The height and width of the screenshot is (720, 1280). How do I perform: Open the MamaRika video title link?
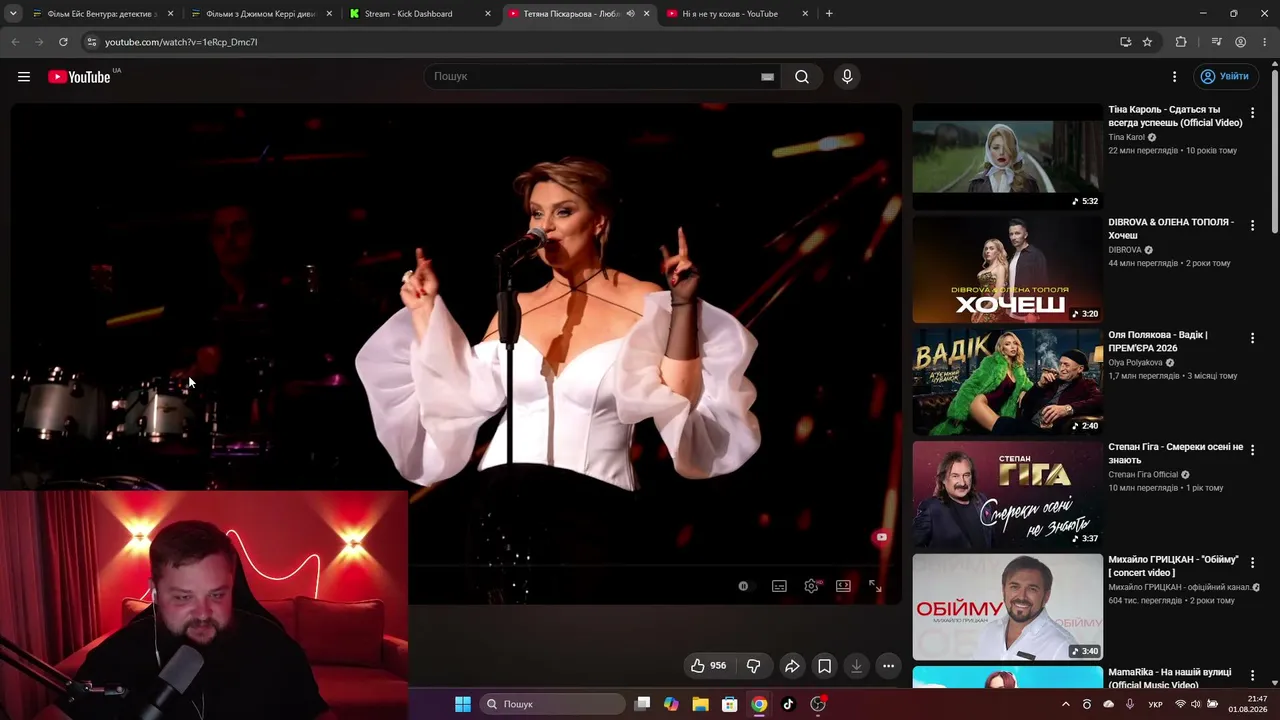(x=1170, y=679)
